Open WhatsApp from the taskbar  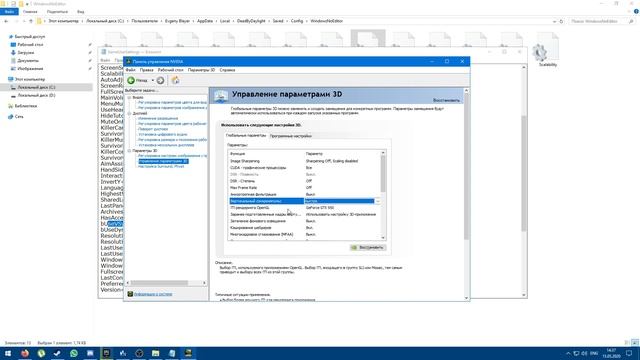click(73, 353)
